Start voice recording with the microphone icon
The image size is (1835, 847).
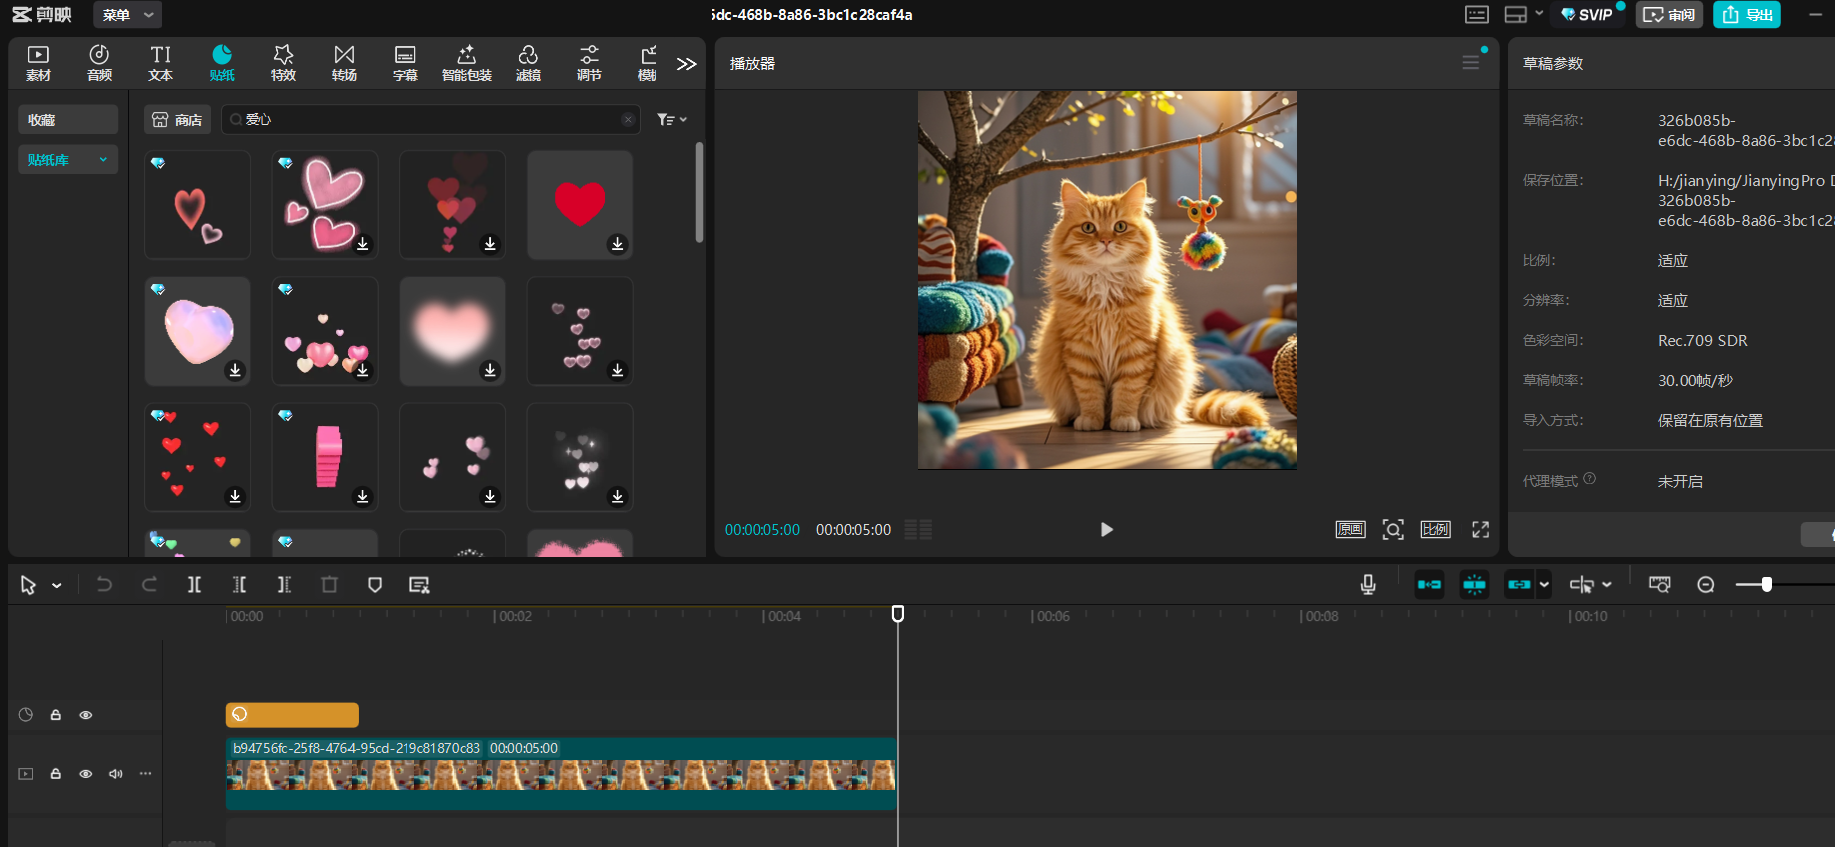click(x=1368, y=585)
